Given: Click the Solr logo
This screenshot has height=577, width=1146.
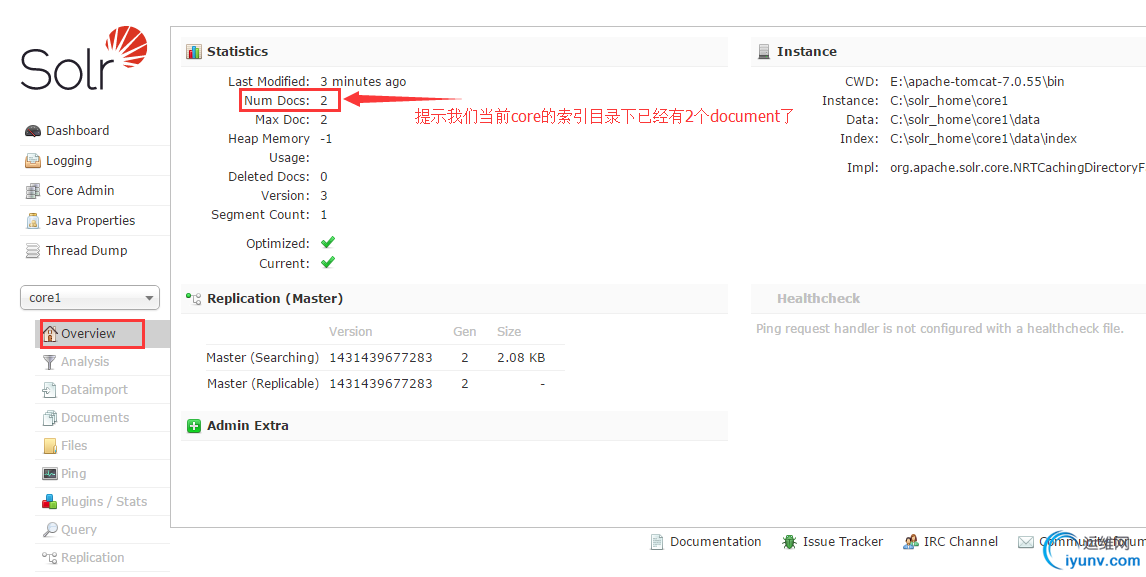Looking at the screenshot, I should coord(85,59).
